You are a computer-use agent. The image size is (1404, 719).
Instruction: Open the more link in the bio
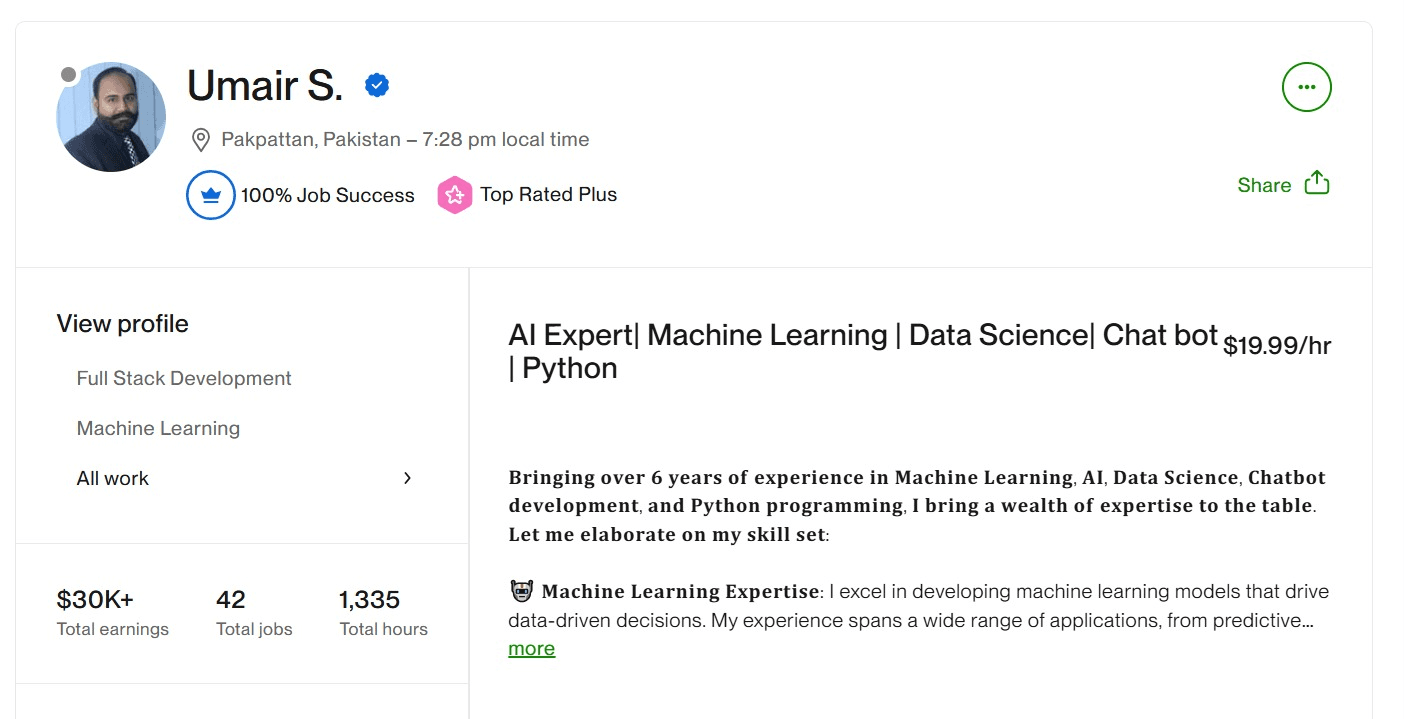click(x=531, y=648)
